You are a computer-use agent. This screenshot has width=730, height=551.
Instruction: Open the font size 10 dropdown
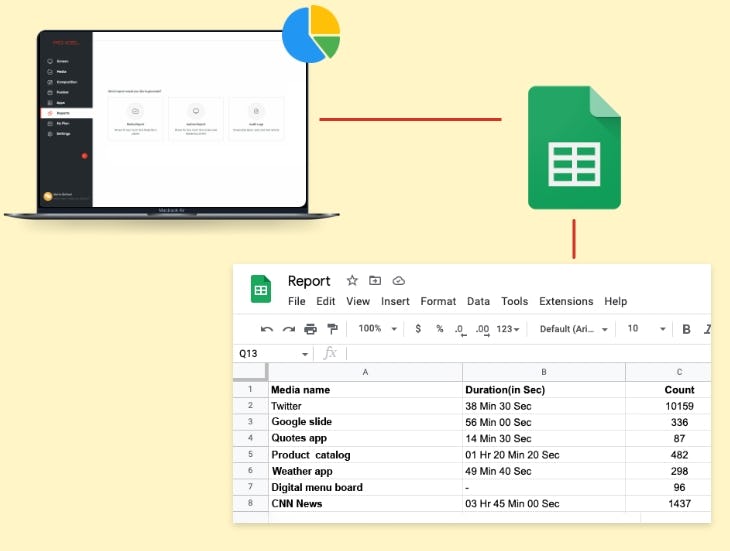click(x=647, y=329)
